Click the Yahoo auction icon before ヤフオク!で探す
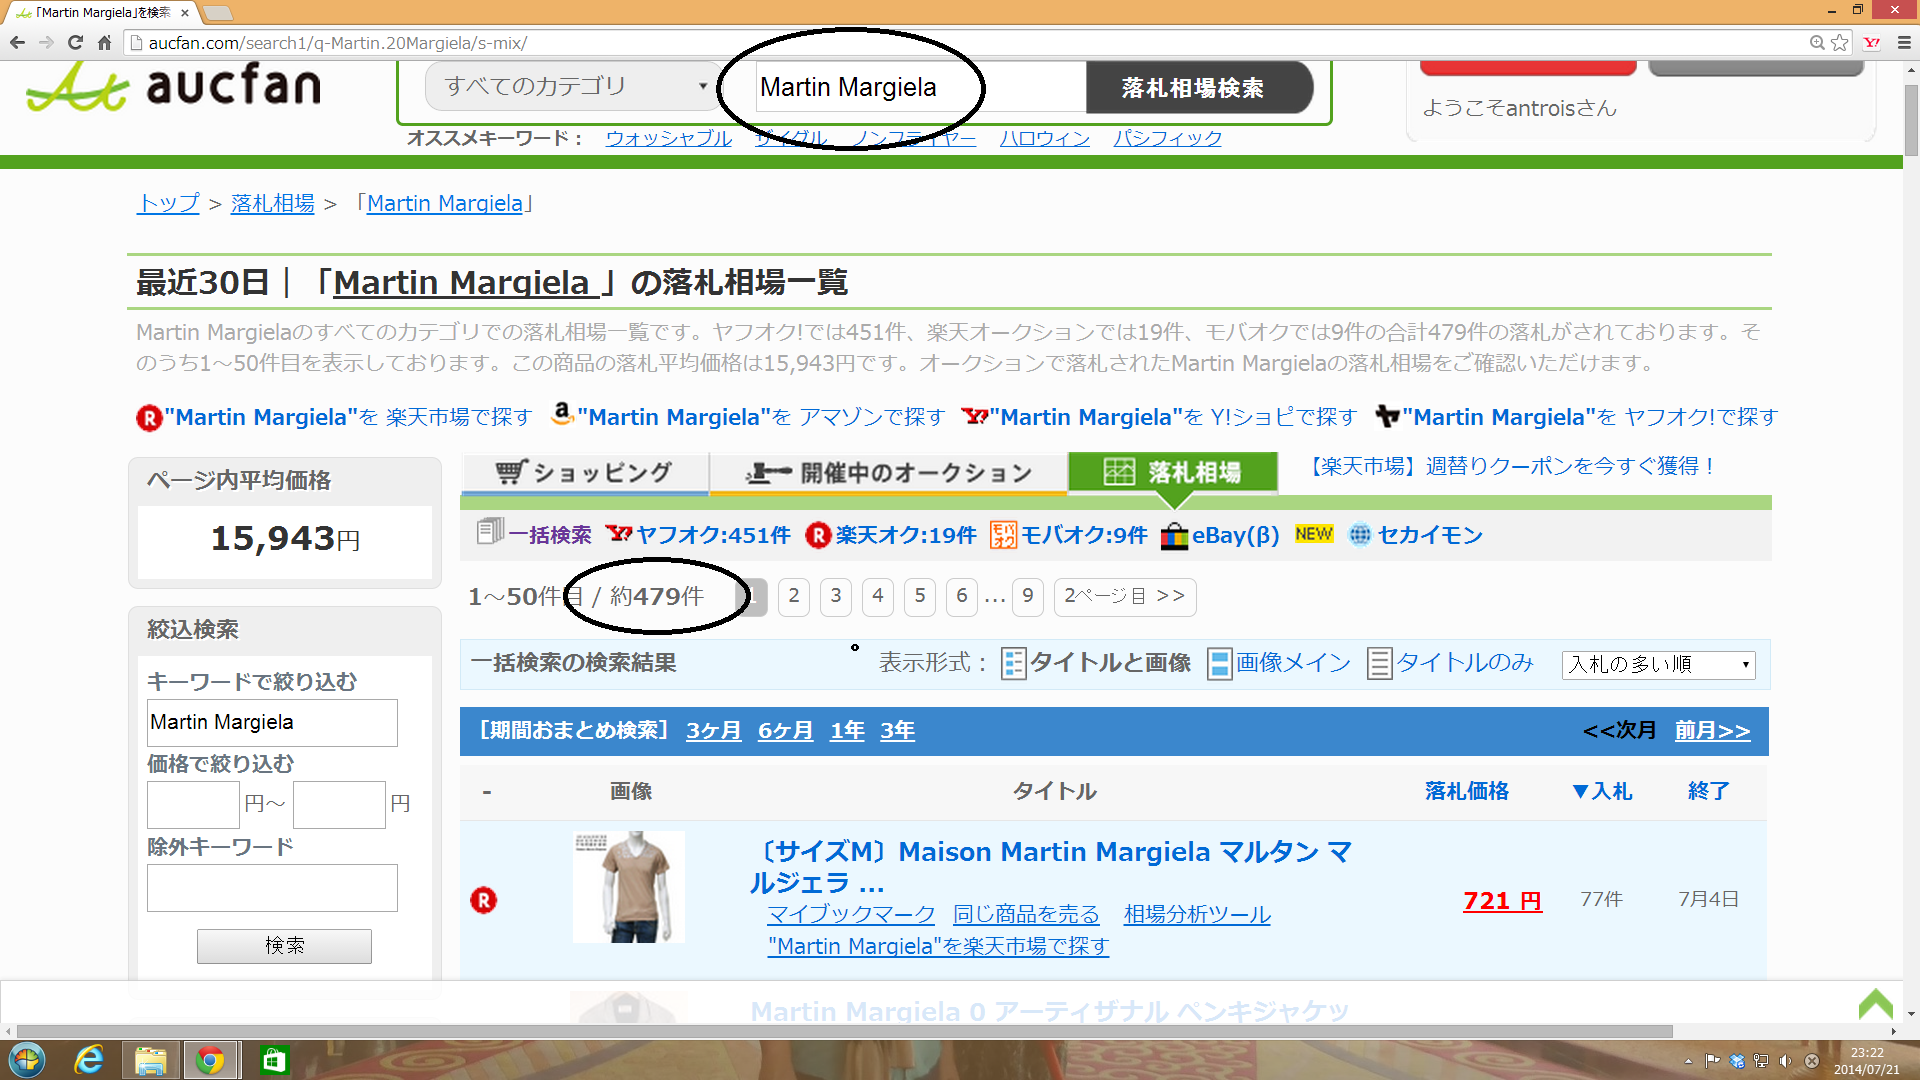The width and height of the screenshot is (1920, 1080). coord(1387,416)
